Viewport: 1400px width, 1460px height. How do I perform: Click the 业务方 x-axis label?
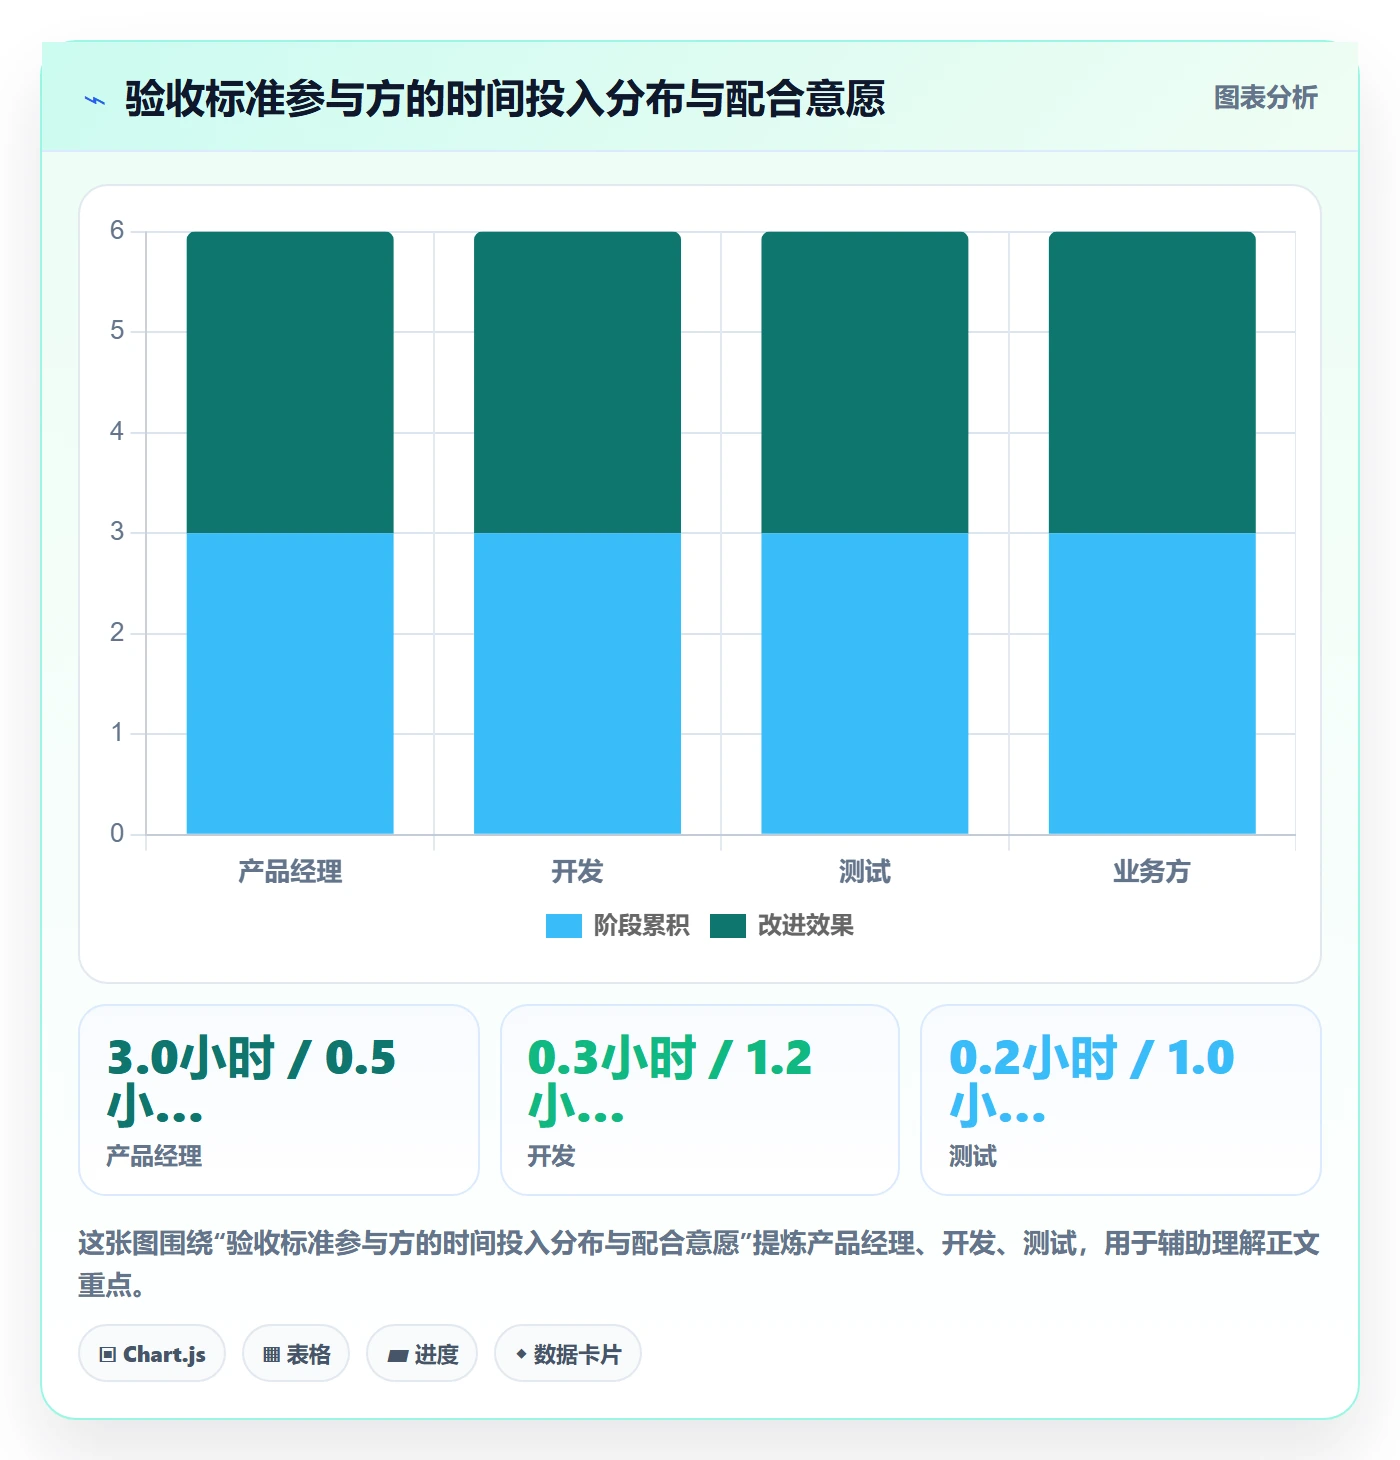coord(1152,872)
